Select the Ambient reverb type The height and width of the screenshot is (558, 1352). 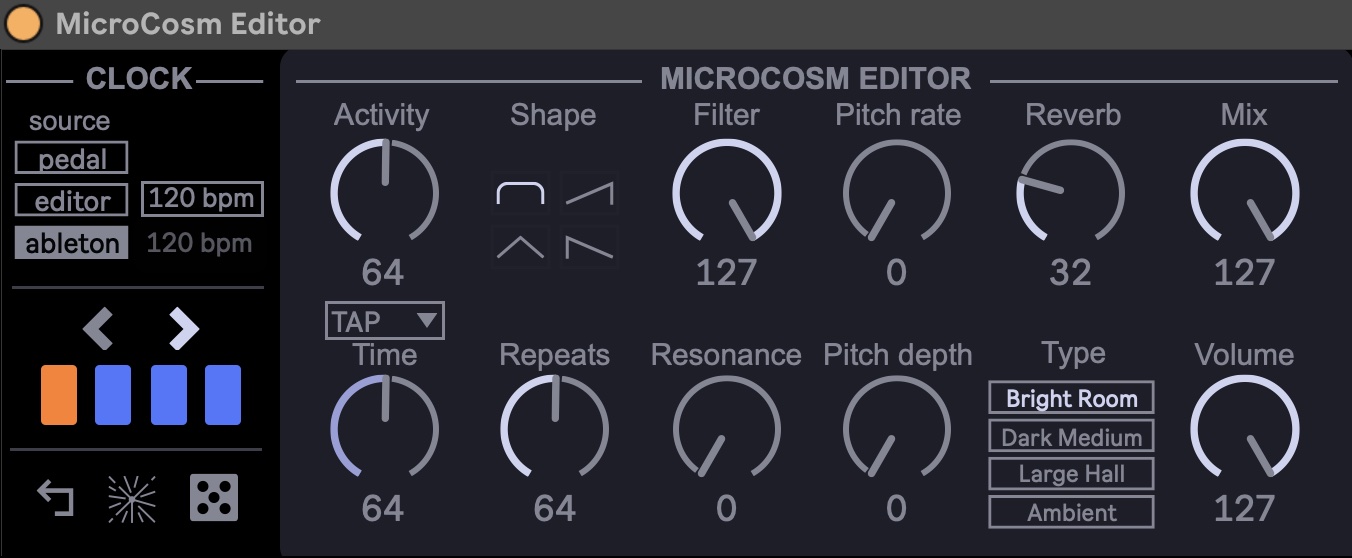[x=1071, y=512]
